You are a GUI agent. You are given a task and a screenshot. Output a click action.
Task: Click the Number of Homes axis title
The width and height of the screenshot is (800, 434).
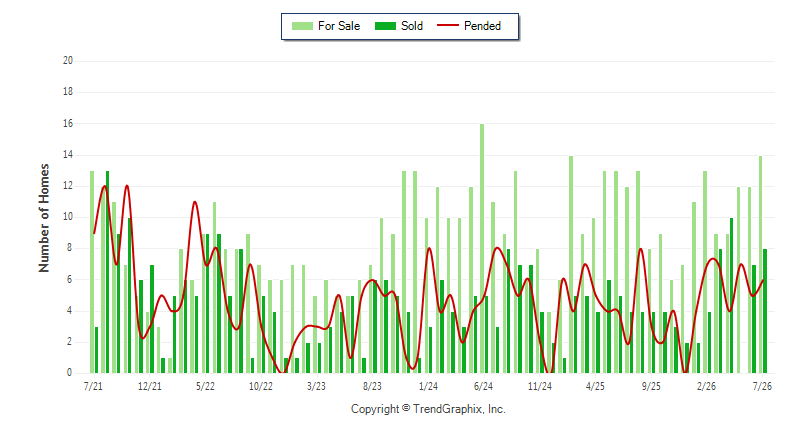[x=44, y=218]
